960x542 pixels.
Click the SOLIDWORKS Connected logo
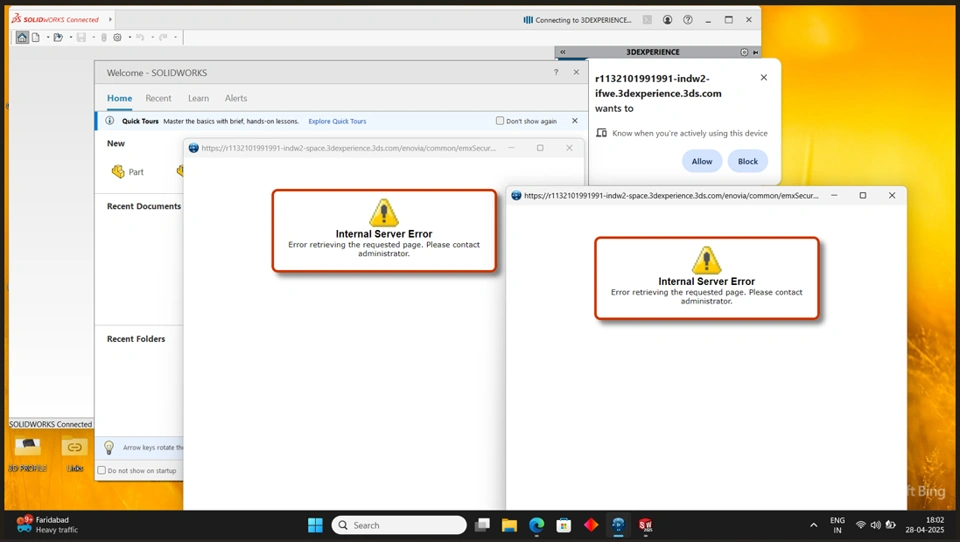pyautogui.click(x=55, y=19)
